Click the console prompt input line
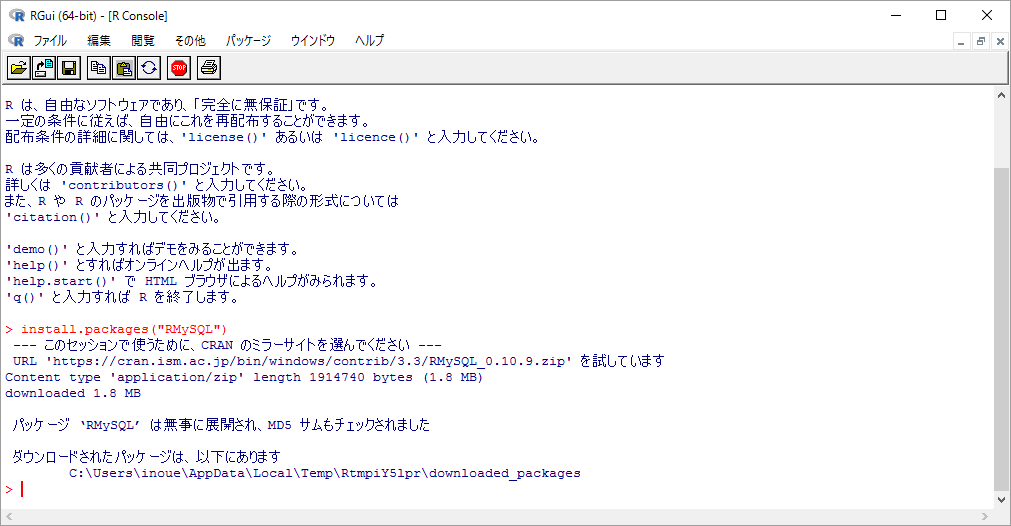The image size is (1011, 526). point(496,489)
